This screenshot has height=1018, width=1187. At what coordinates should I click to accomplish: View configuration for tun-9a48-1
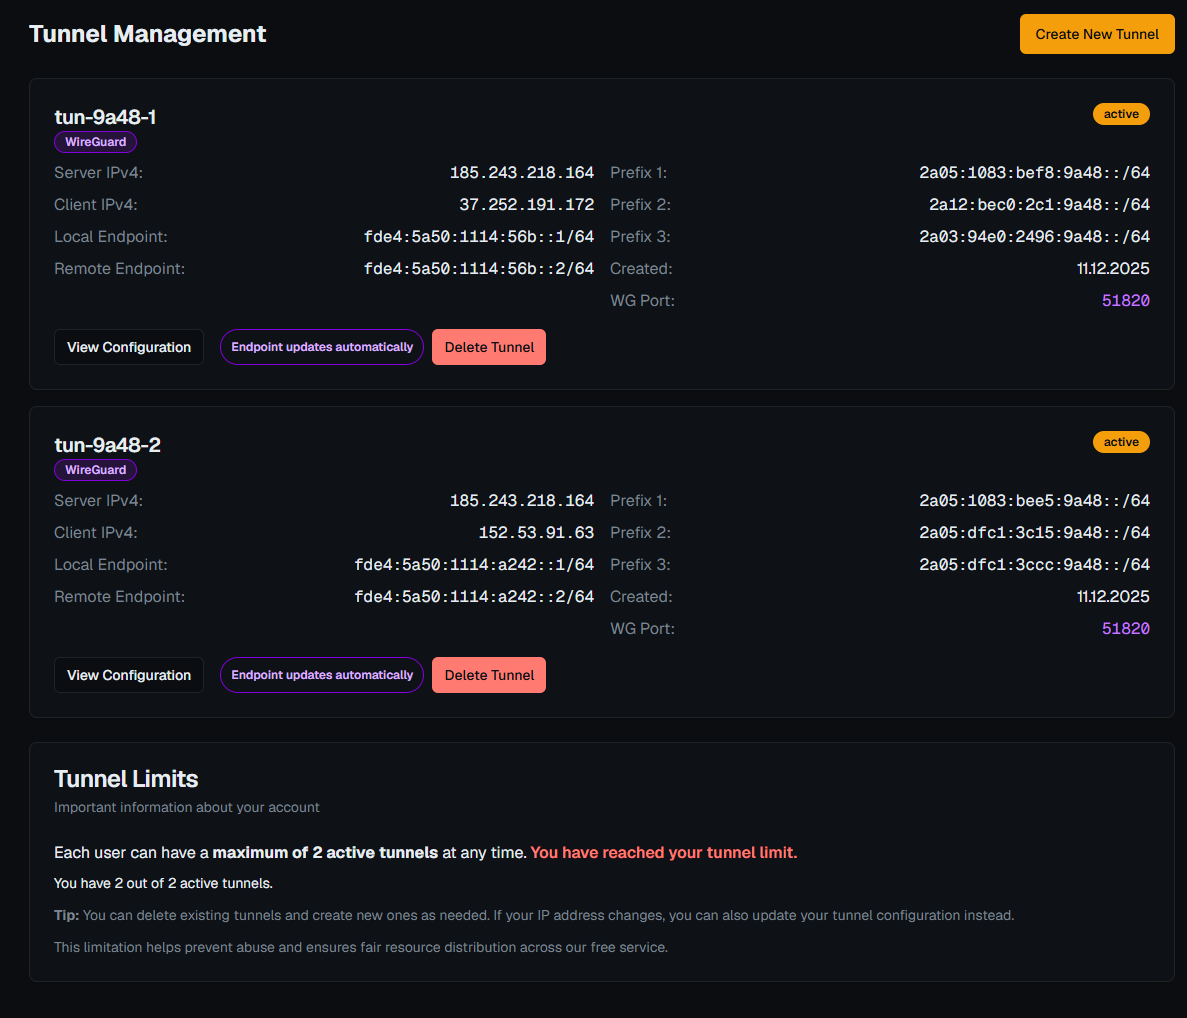[x=129, y=347]
